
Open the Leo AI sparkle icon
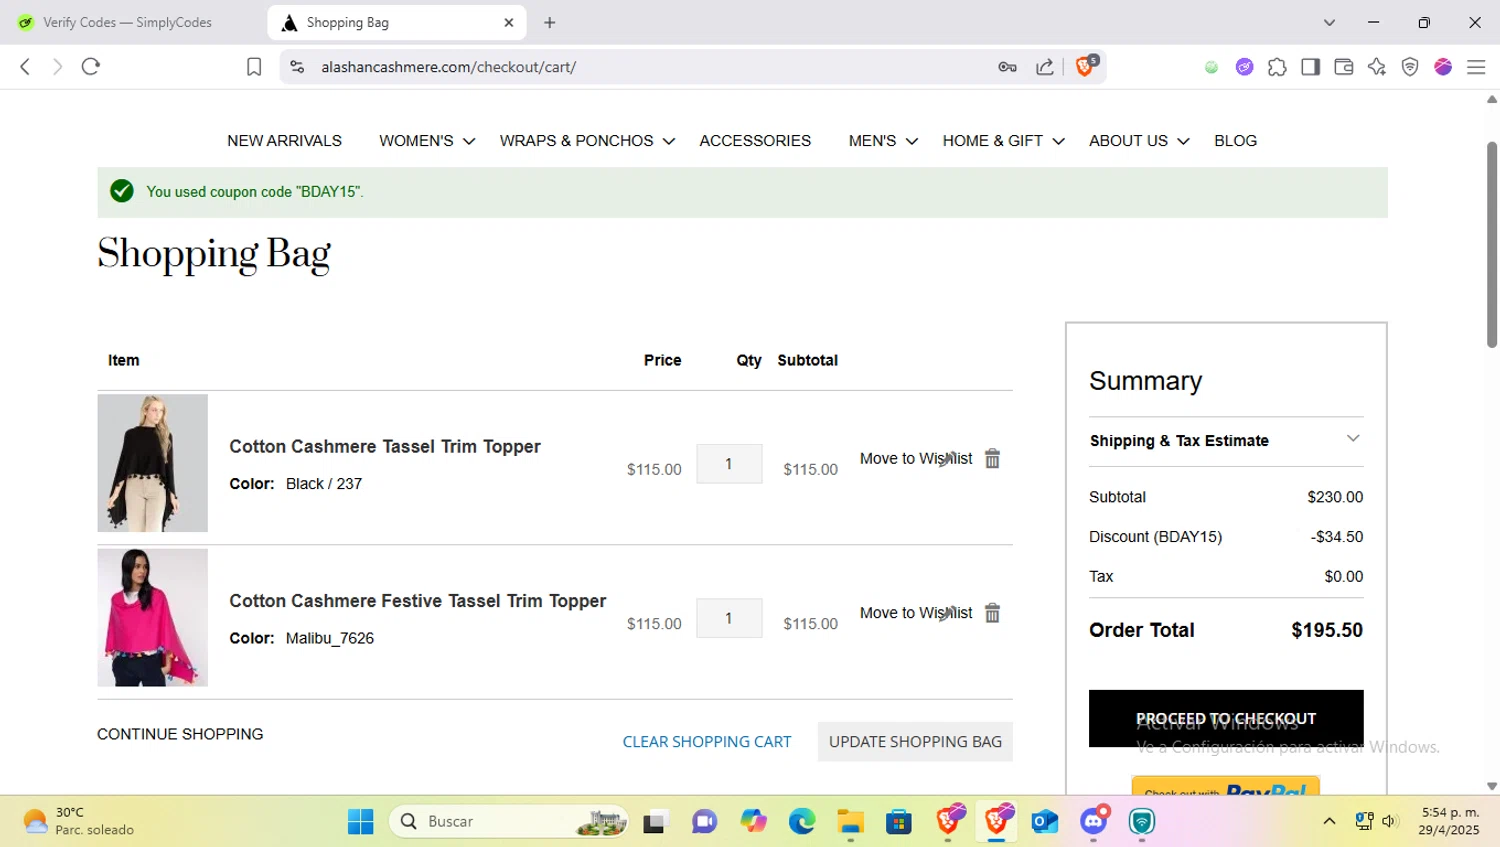pyautogui.click(x=1377, y=67)
